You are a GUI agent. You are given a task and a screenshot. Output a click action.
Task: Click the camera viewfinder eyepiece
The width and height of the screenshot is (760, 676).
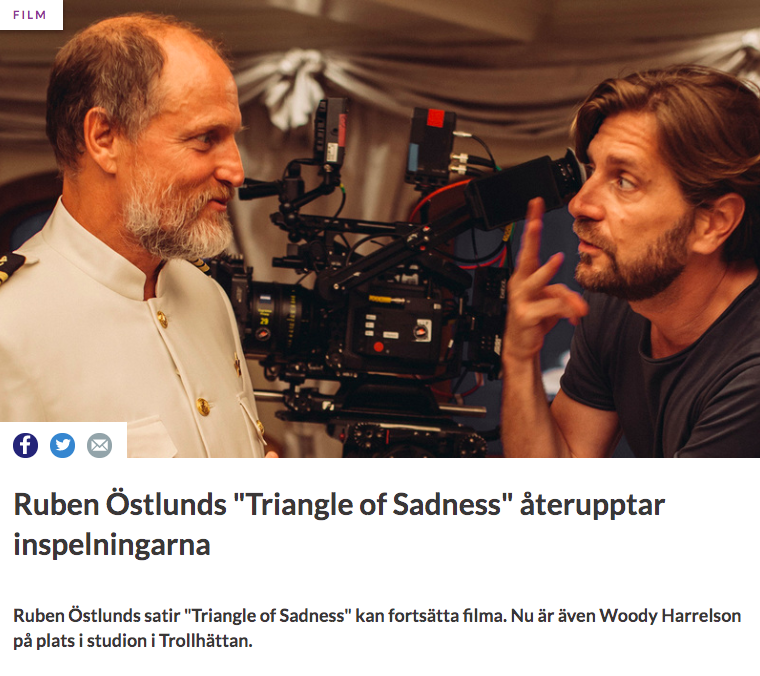(570, 174)
